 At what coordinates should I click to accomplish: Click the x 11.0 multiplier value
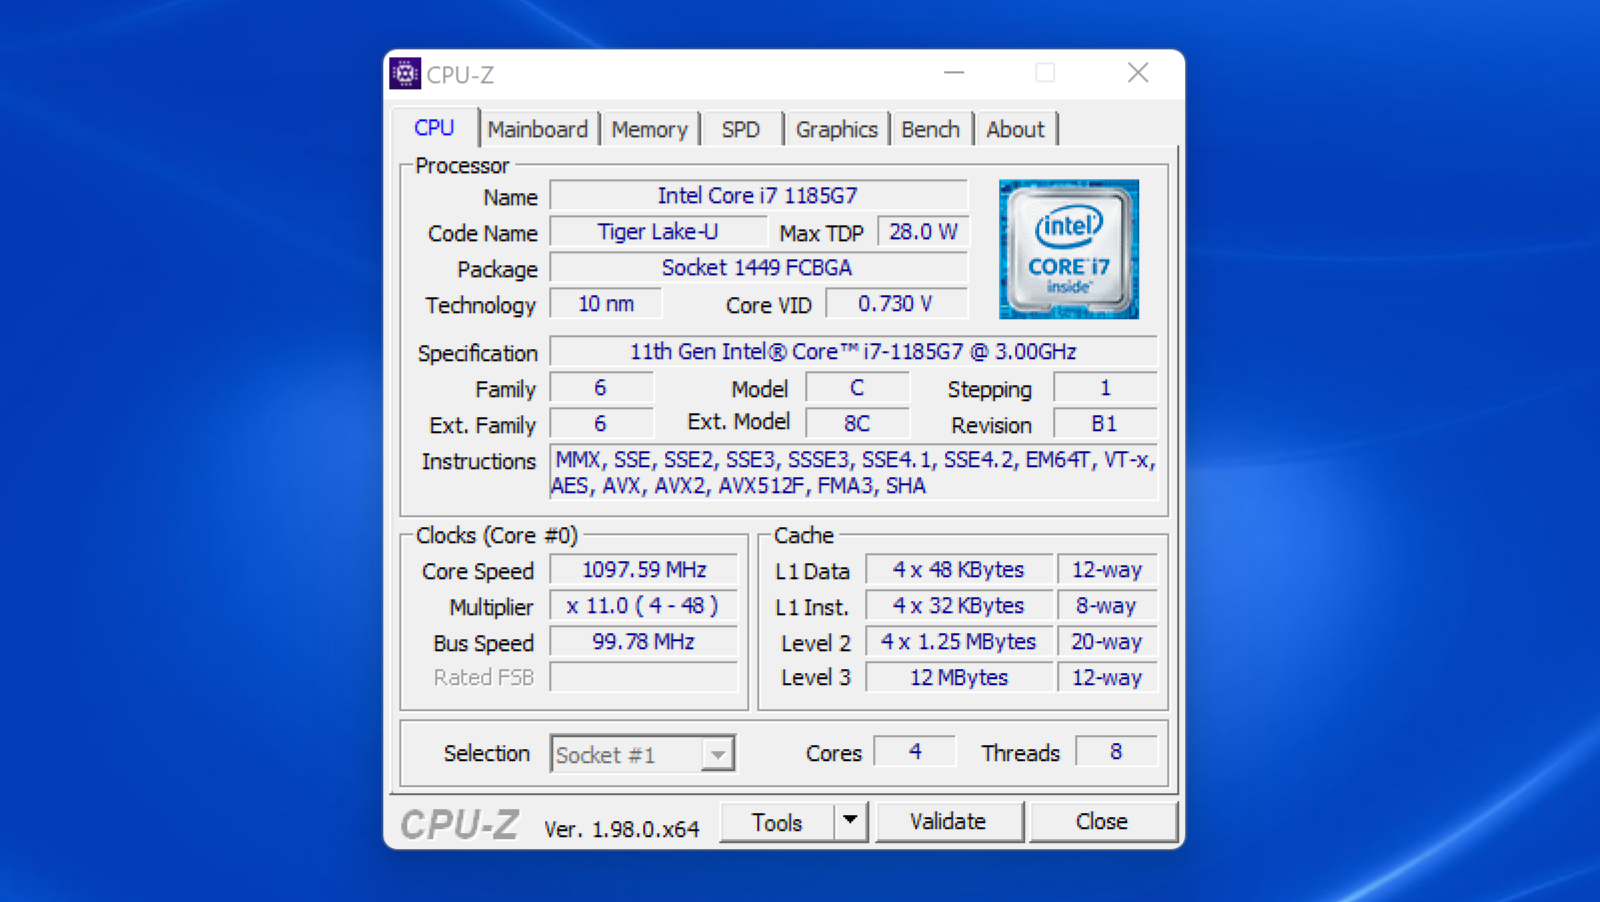[x=644, y=605]
